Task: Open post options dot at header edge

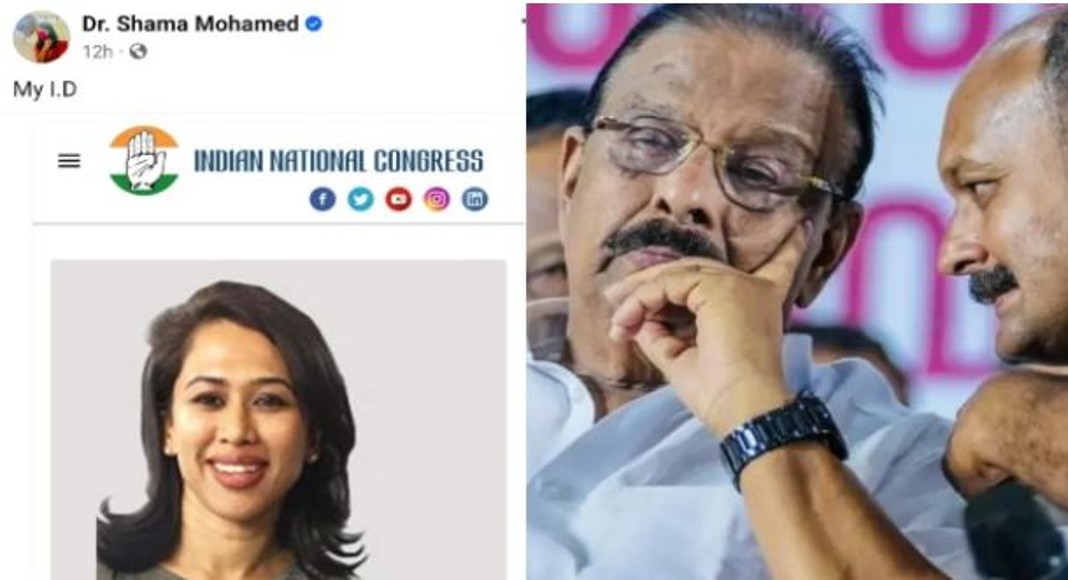Action: pyautogui.click(x=523, y=21)
